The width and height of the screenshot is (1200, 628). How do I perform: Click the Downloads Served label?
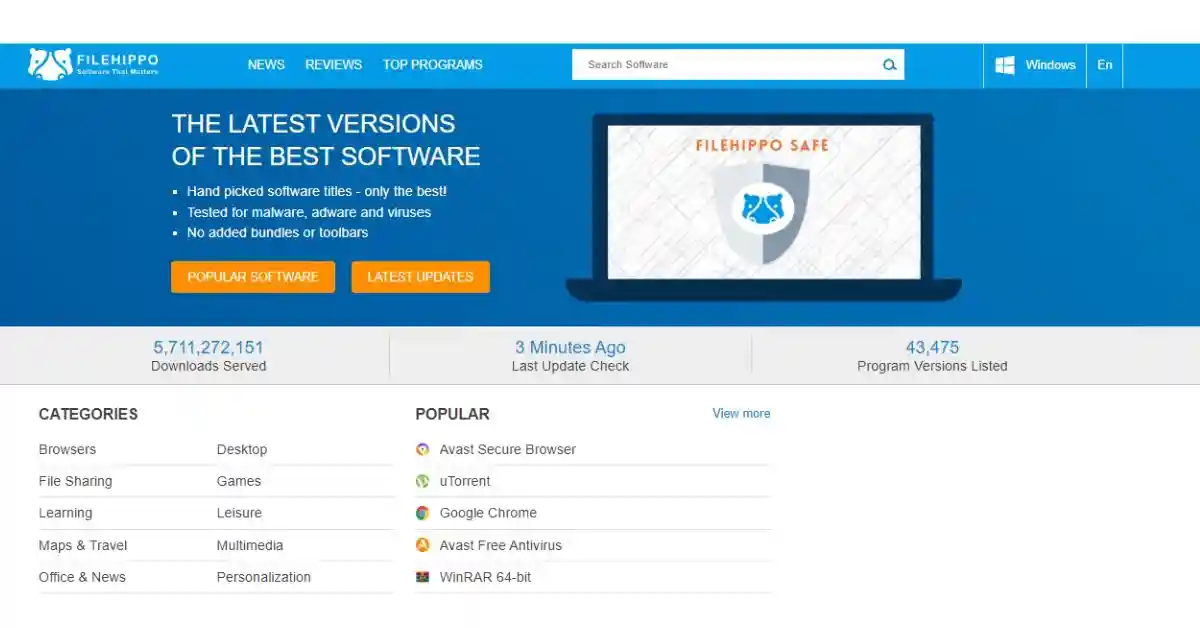pyautogui.click(x=208, y=366)
